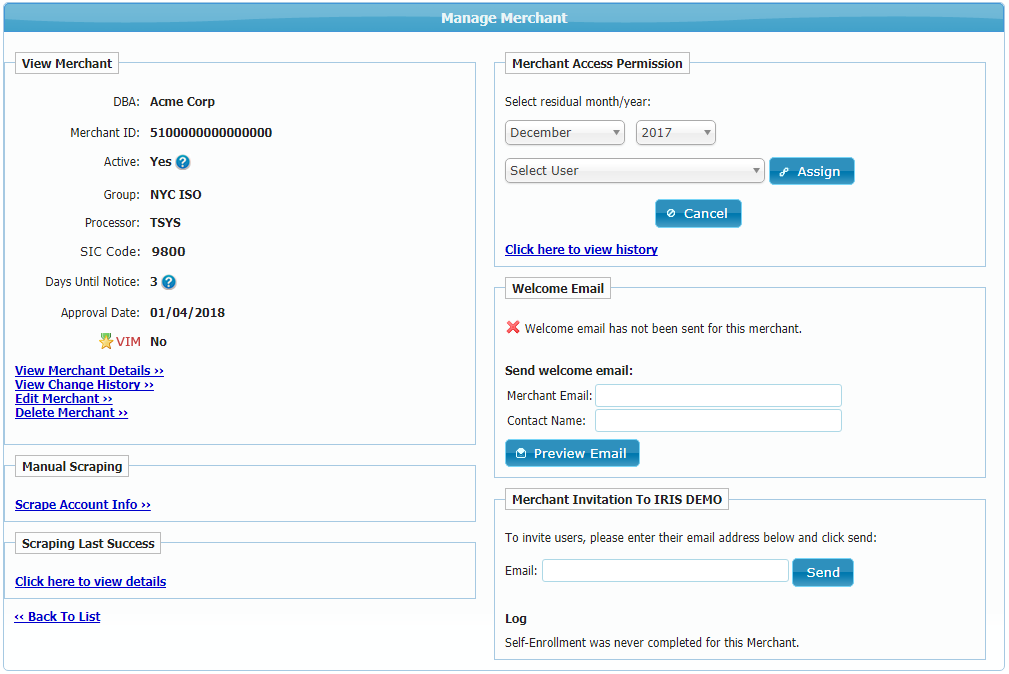This screenshot has width=1009, height=674.
Task: Open 'Click here to view history' link
Action: pos(581,250)
